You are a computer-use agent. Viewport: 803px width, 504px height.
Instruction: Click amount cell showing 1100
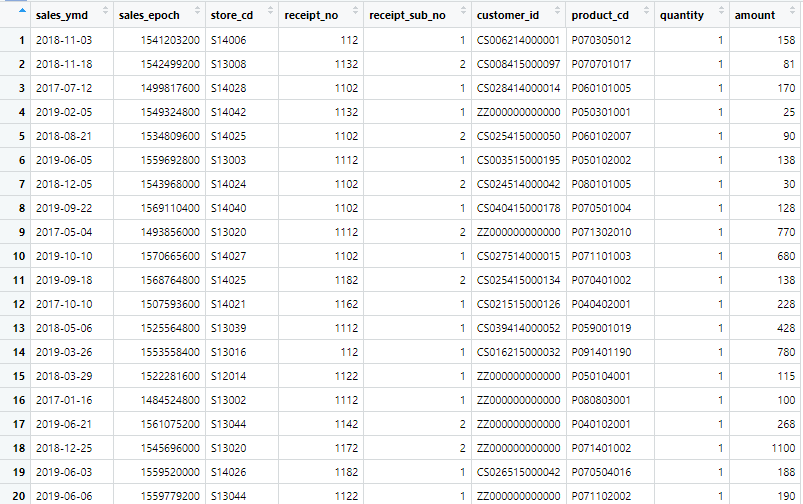tap(765, 448)
